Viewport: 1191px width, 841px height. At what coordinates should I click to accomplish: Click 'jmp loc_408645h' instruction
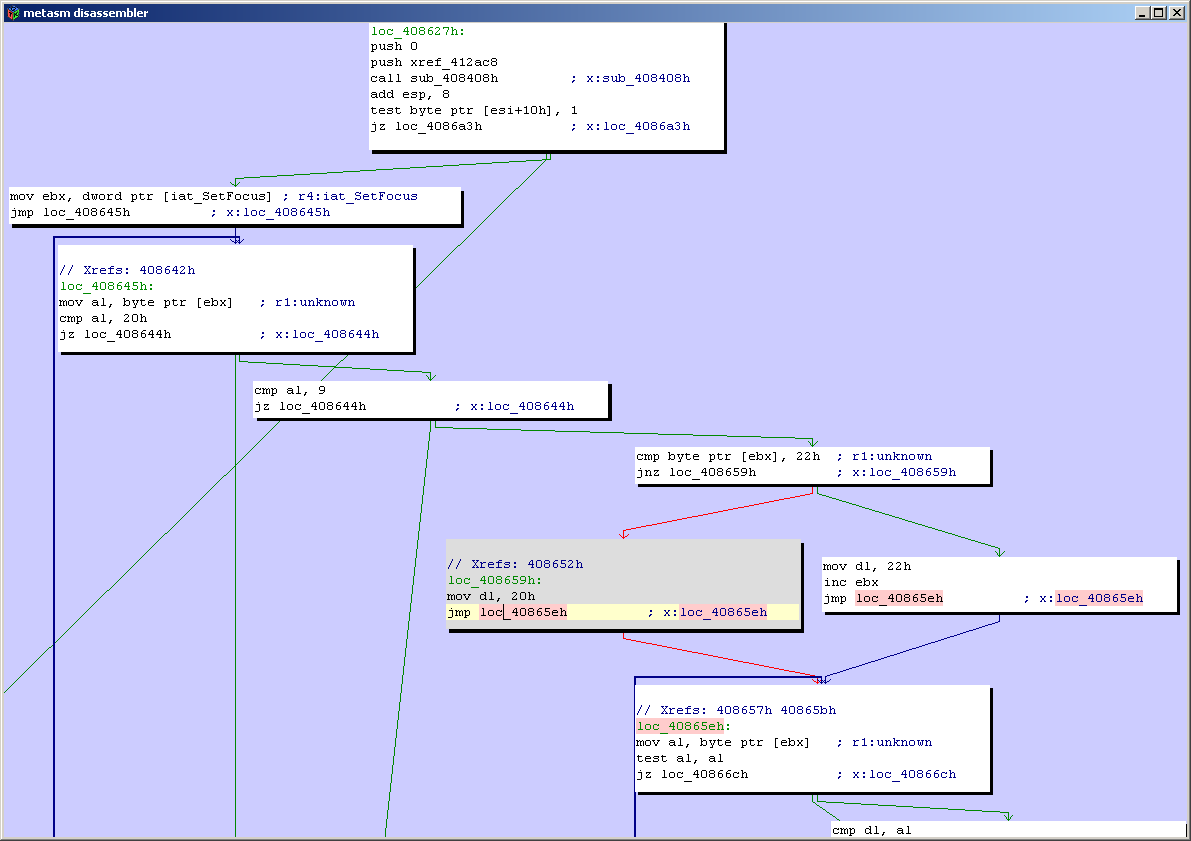tap(70, 212)
